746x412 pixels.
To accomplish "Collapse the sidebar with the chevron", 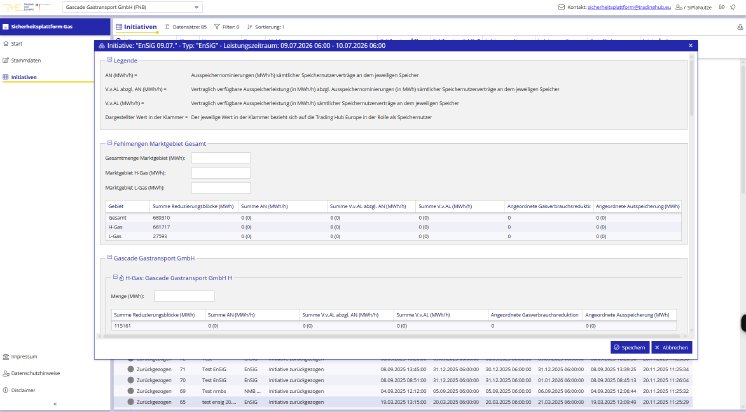I will click(55, 404).
